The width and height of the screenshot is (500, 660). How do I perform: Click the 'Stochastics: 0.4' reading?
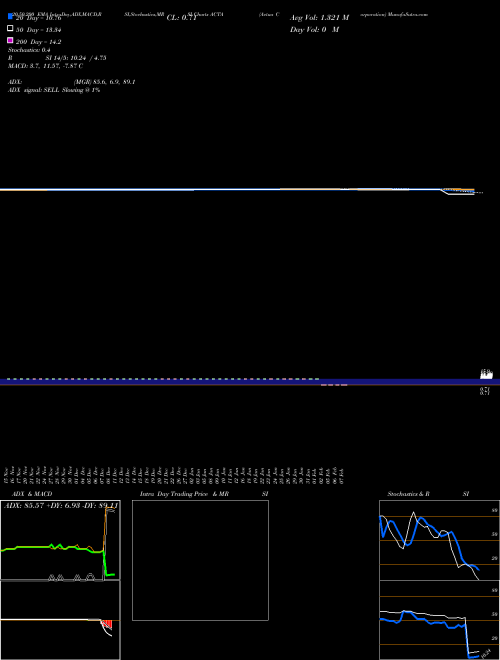[29, 50]
